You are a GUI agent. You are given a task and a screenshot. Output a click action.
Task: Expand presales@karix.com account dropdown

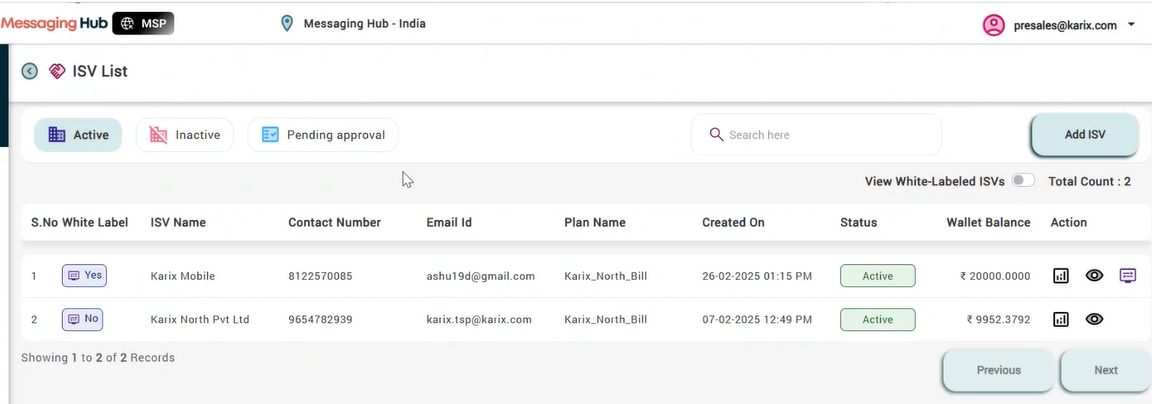pyautogui.click(x=1131, y=26)
